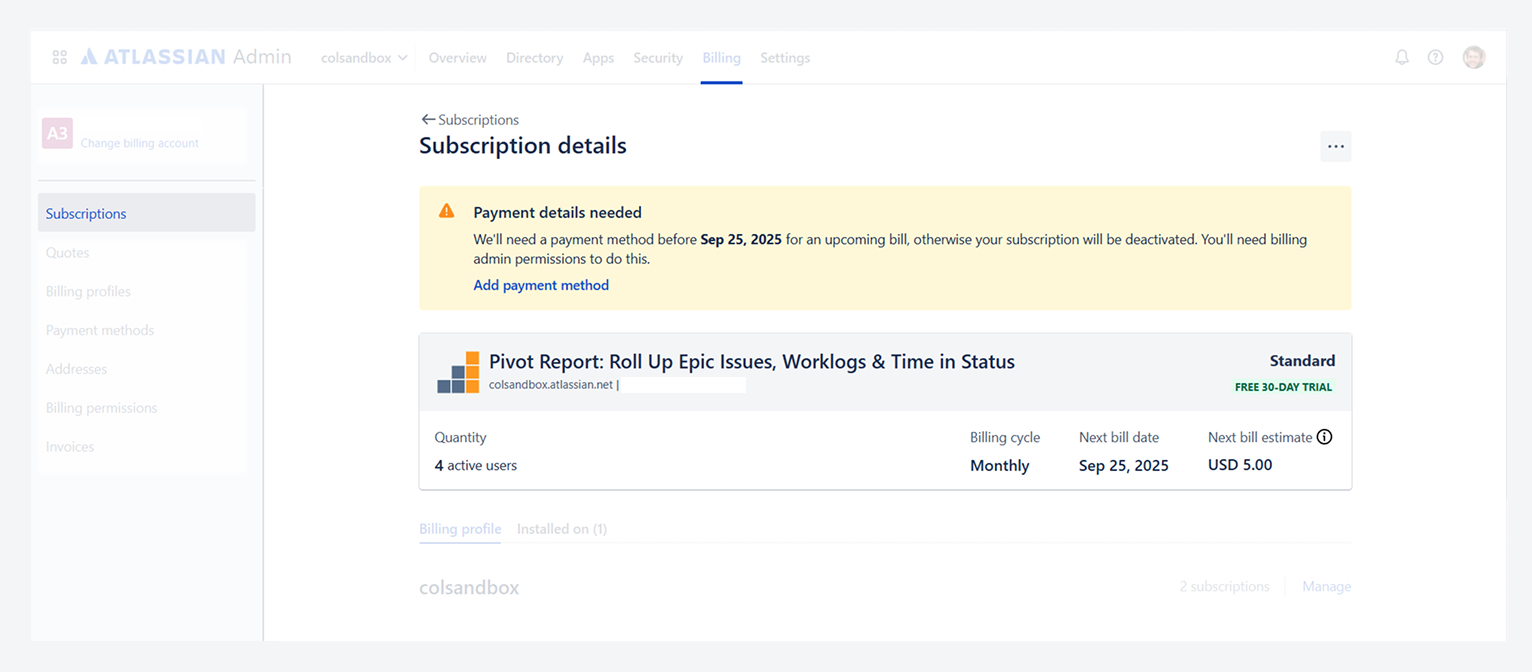Screen dimensions: 1532x672
Task: Click the Pivot Report app logo
Action: click(459, 373)
